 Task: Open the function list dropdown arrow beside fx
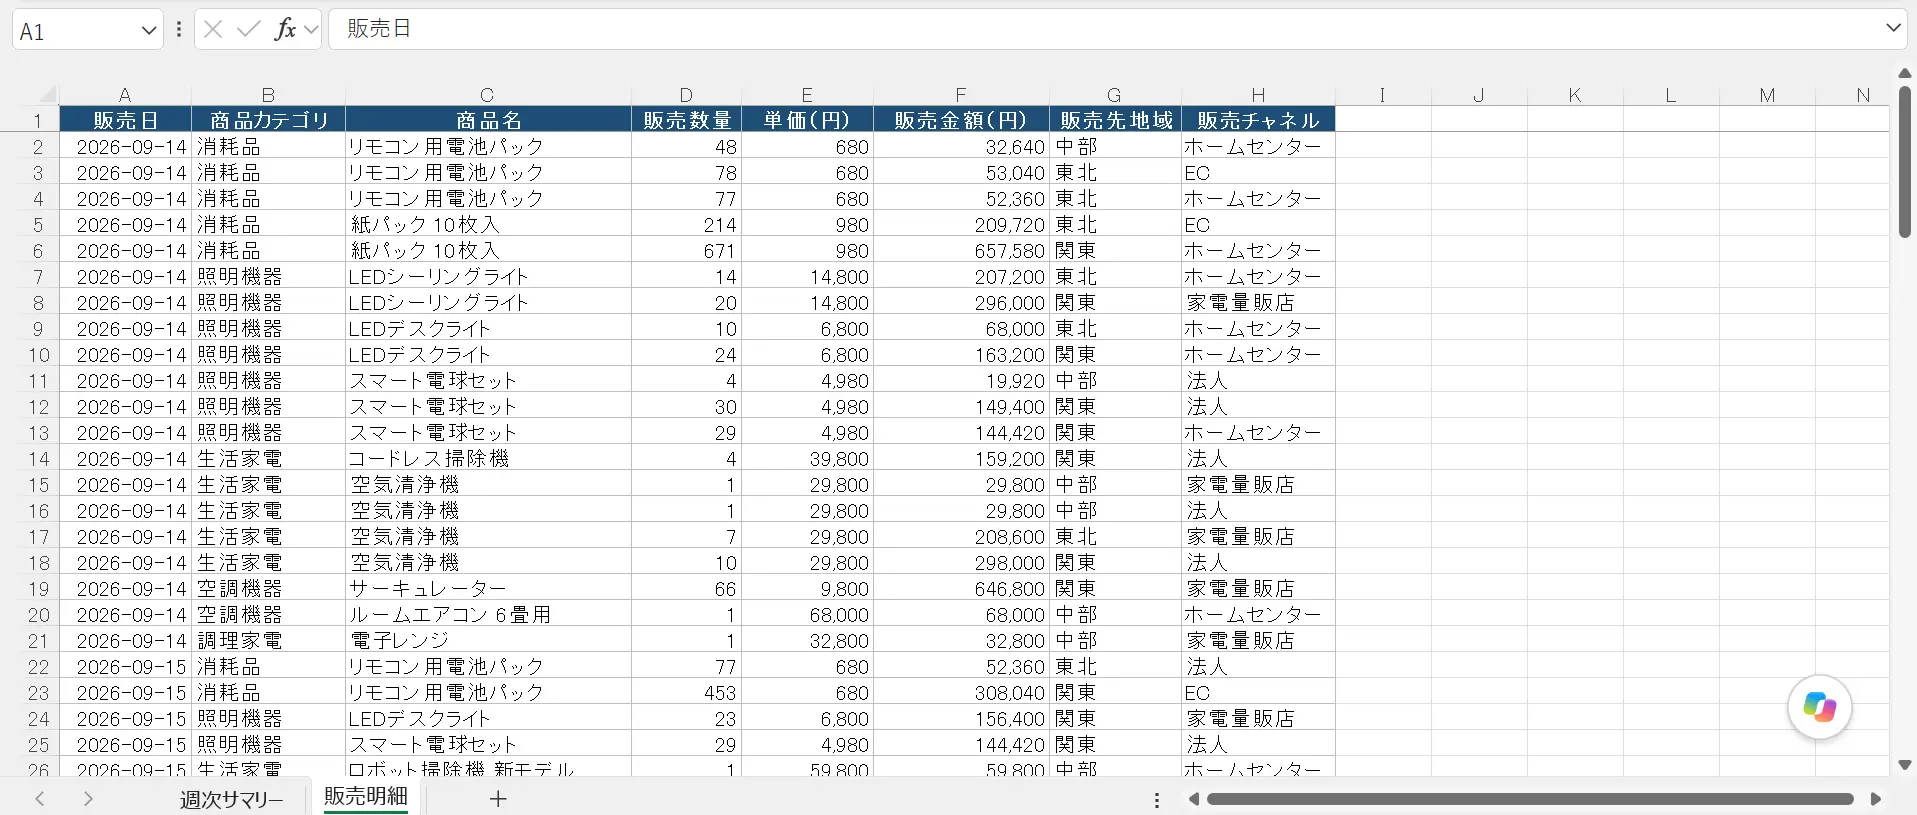[x=311, y=30]
